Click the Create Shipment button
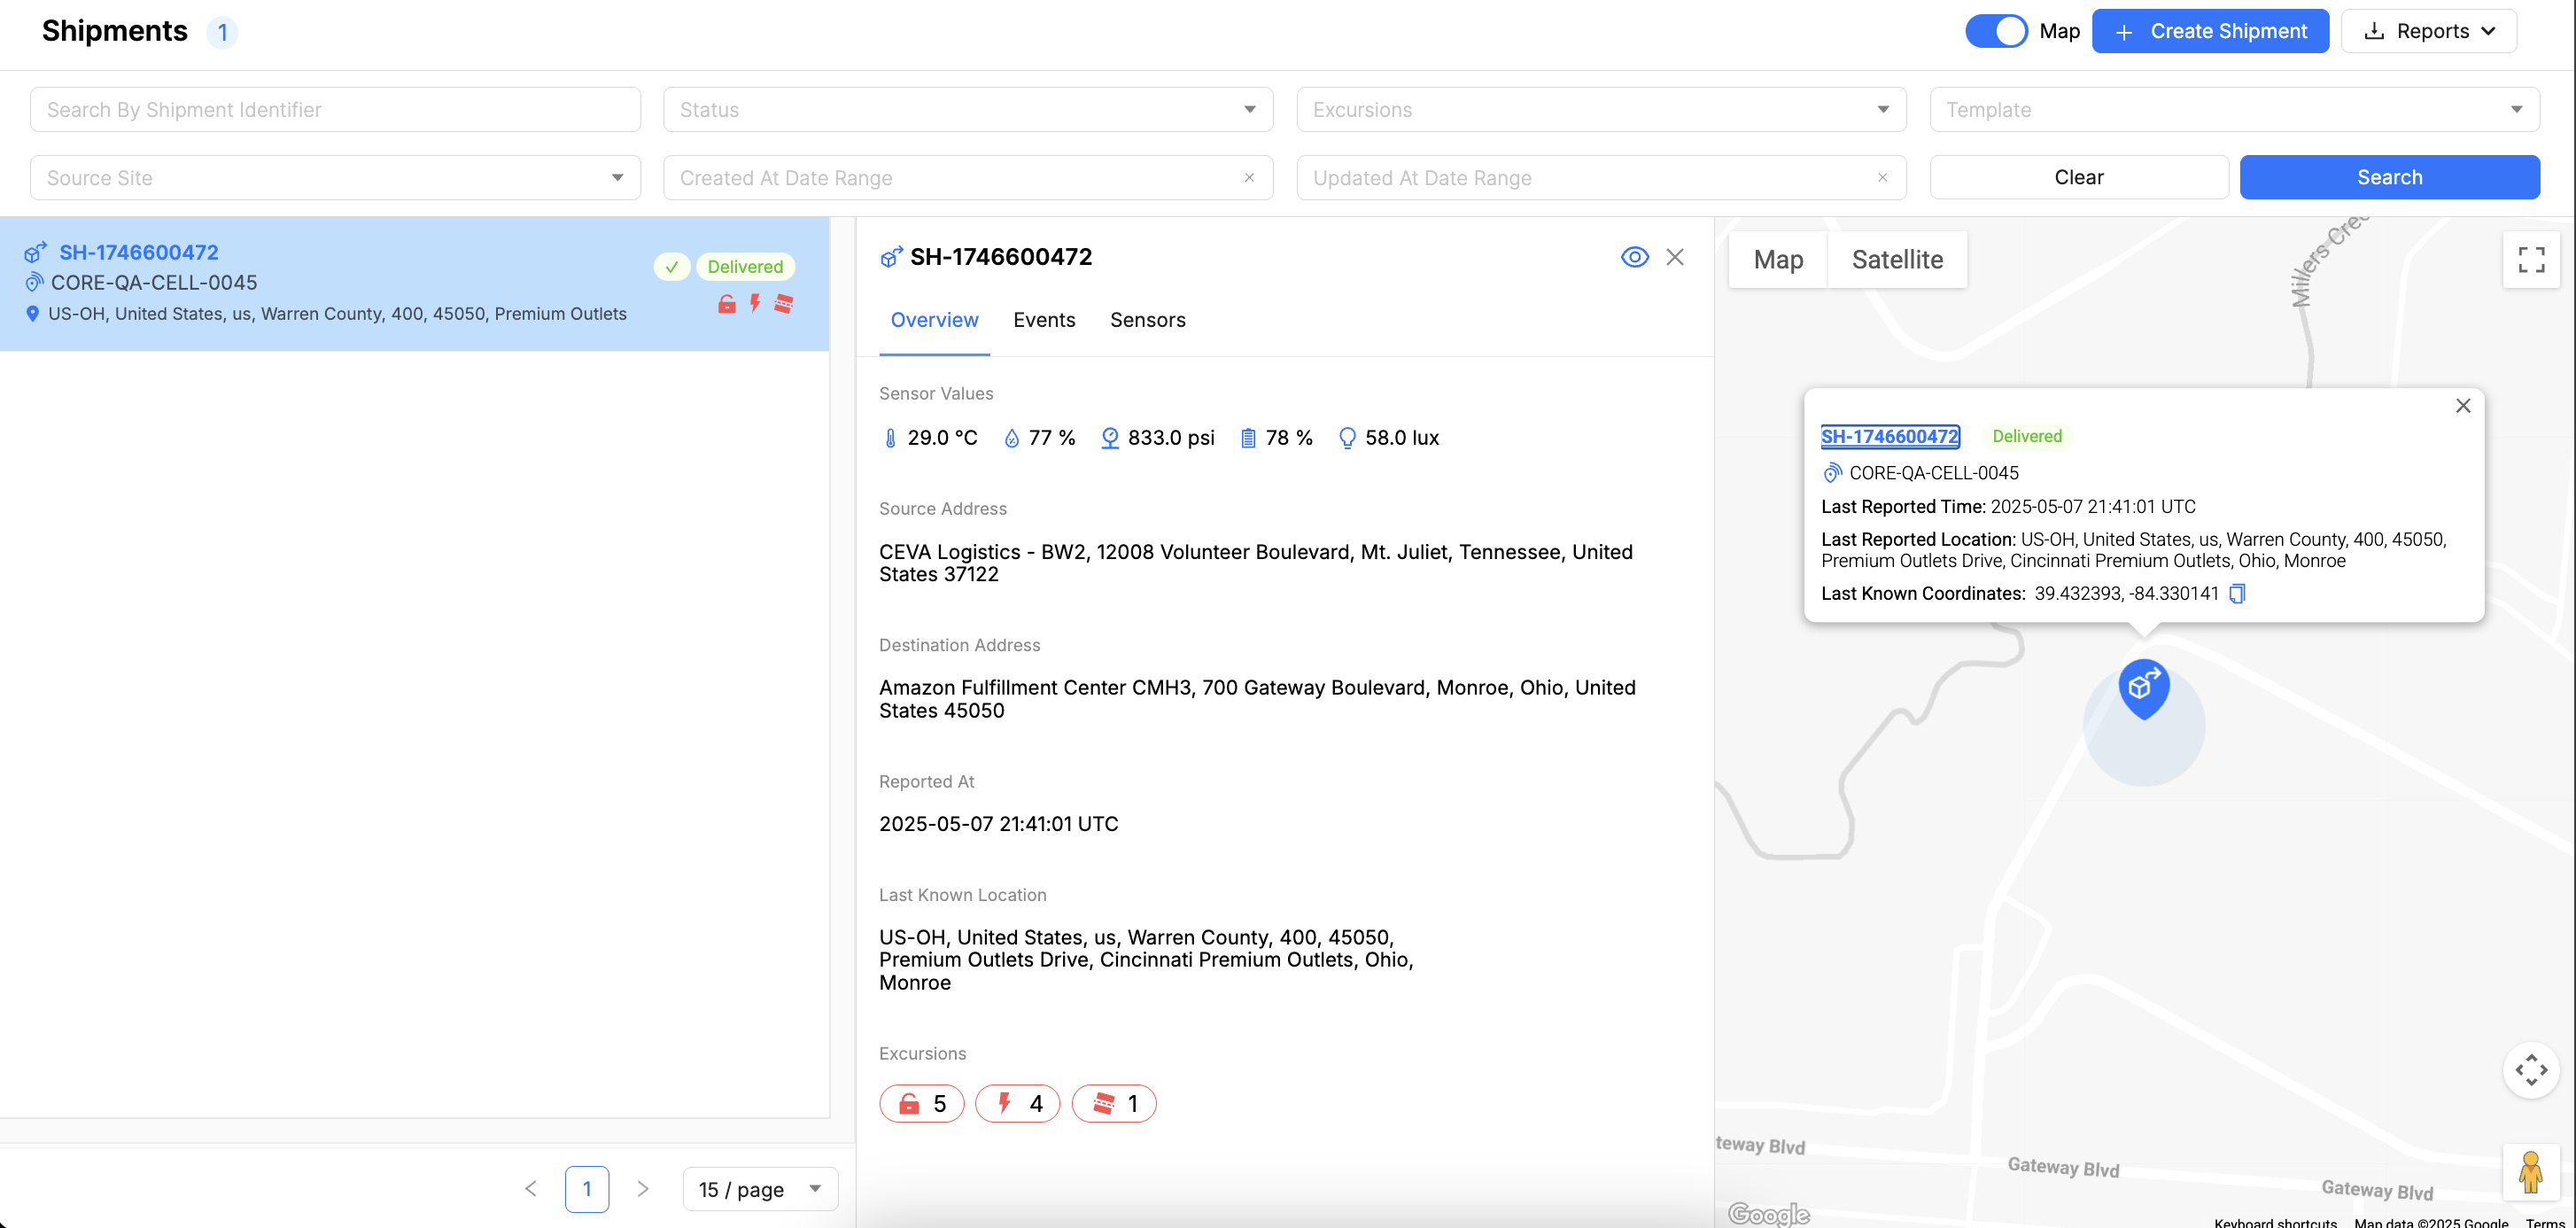2576x1228 pixels. 2209,31
